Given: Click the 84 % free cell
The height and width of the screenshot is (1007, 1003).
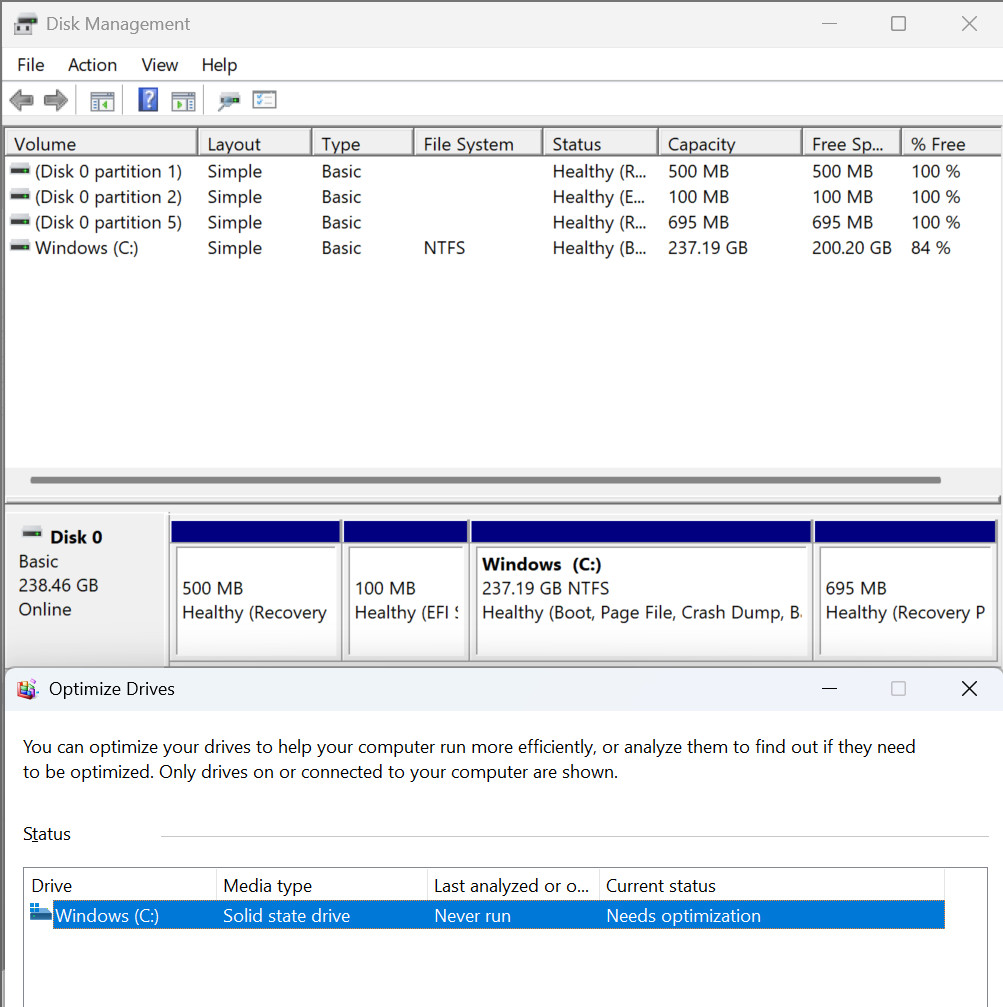Looking at the screenshot, I should click(x=930, y=248).
